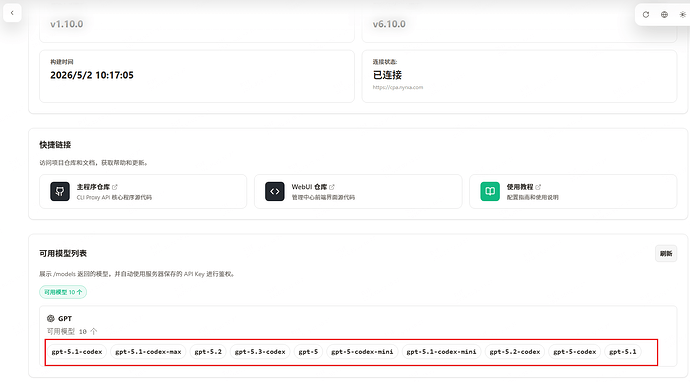Click the green book icon for 使用教程
The height and width of the screenshot is (382, 690).
coord(490,191)
